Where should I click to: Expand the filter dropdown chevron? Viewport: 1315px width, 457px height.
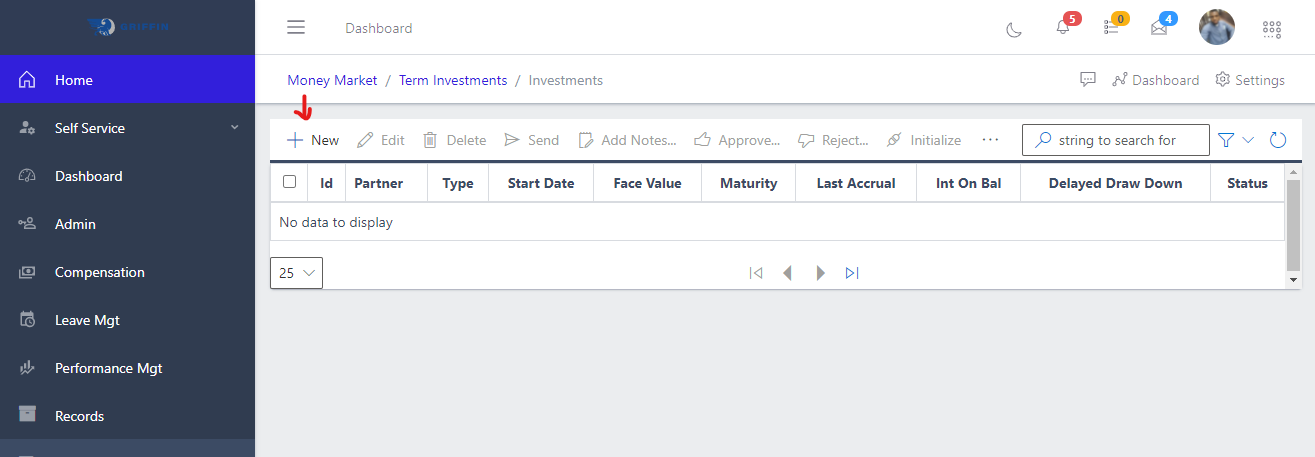point(1248,140)
